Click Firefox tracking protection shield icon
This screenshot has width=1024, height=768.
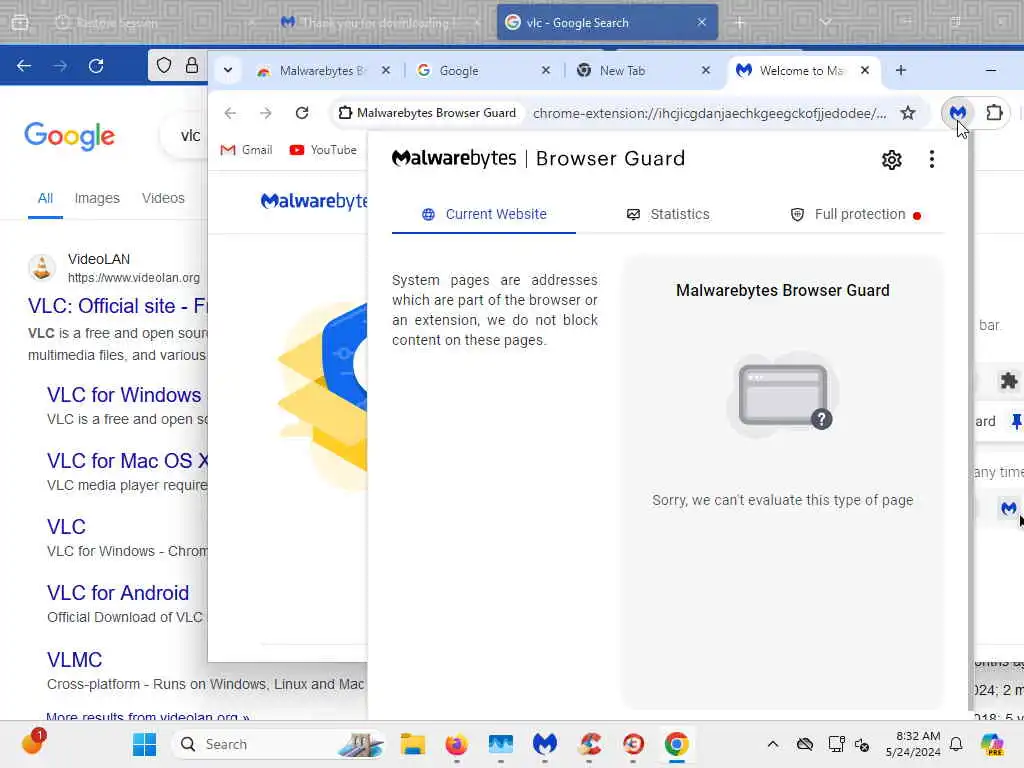point(164,66)
